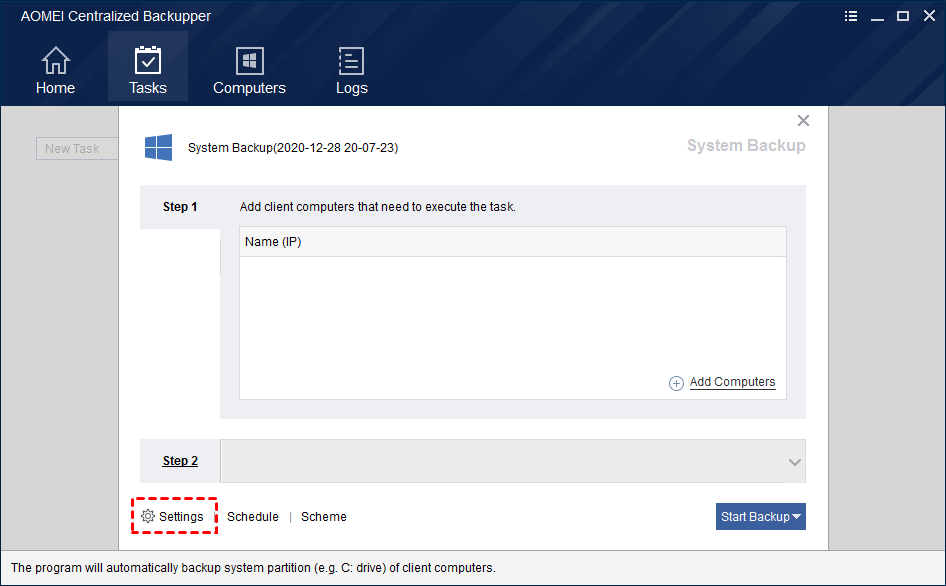Click the Settings gear icon
The height and width of the screenshot is (586, 946).
[x=148, y=516]
